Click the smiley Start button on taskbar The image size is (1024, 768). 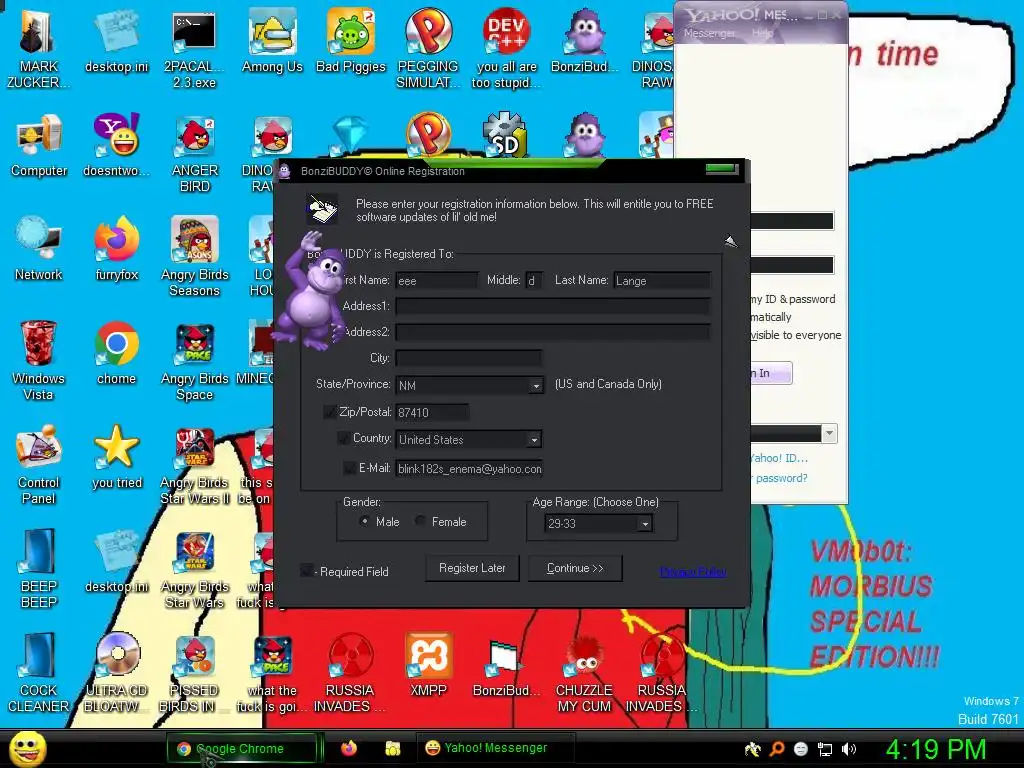click(x=27, y=749)
